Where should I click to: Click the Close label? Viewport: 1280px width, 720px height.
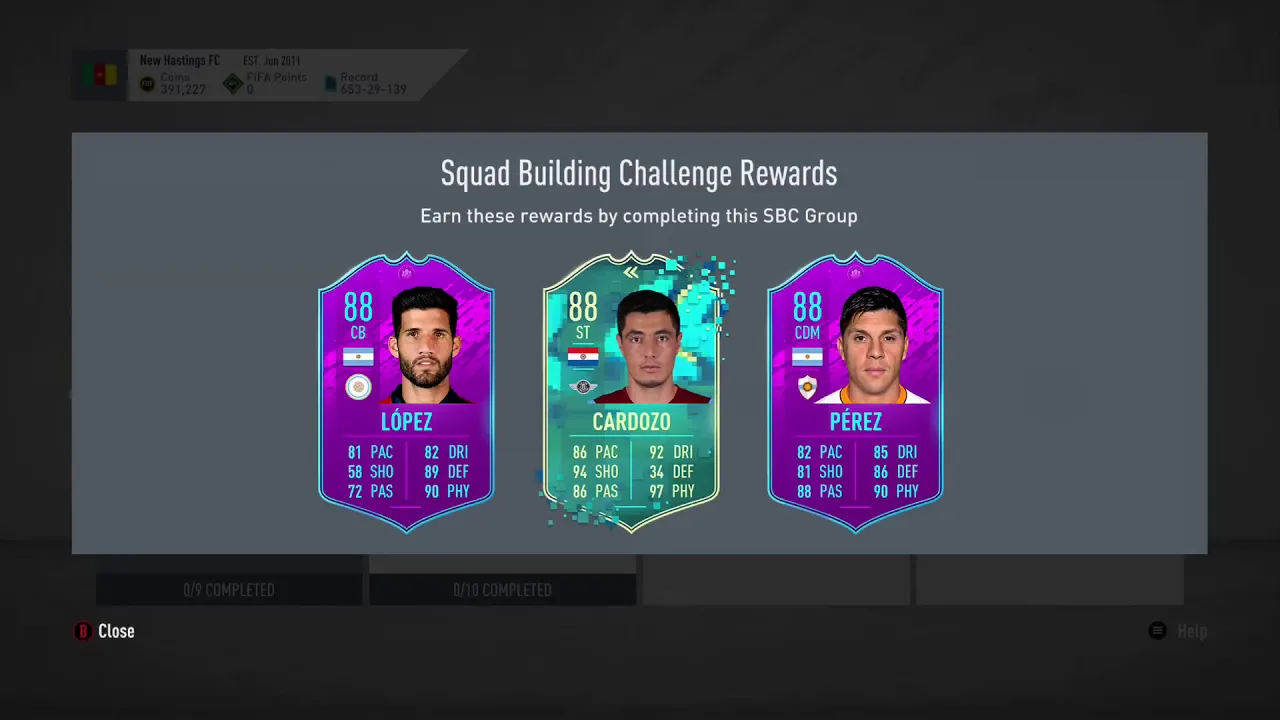pos(116,631)
